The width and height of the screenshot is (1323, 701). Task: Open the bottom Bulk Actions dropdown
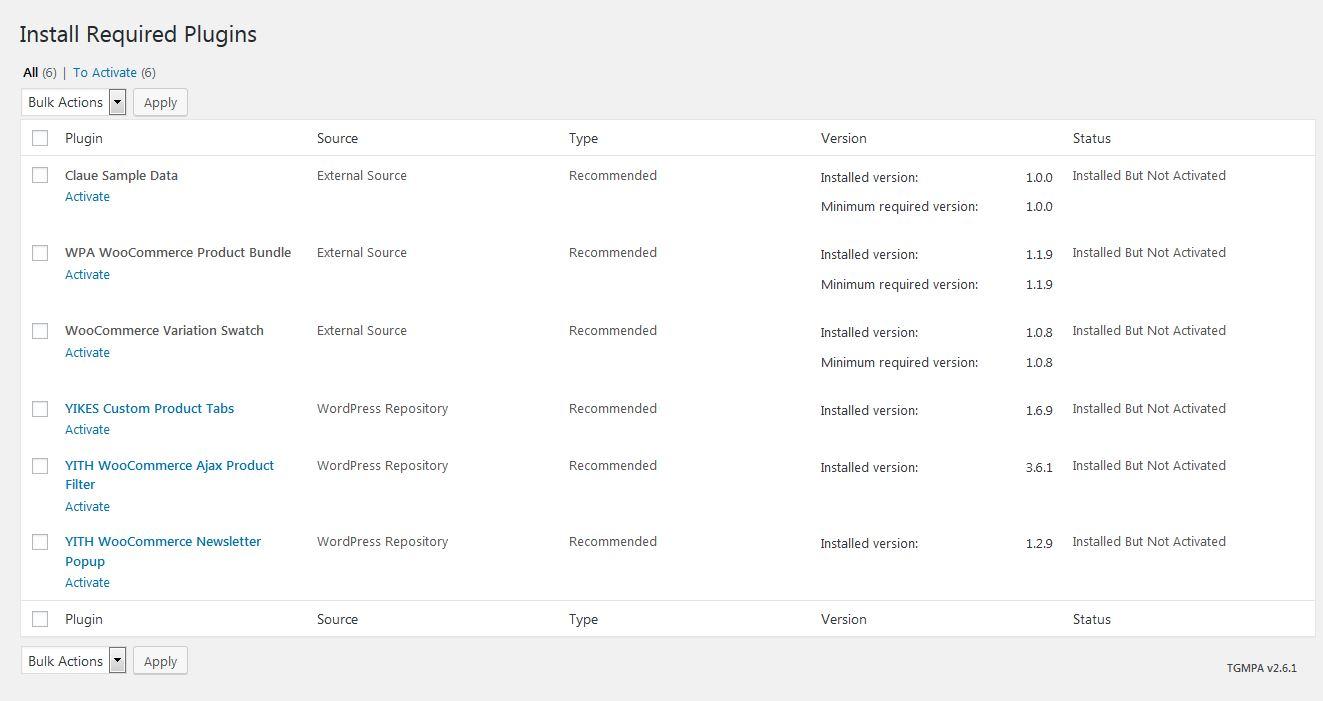73,660
